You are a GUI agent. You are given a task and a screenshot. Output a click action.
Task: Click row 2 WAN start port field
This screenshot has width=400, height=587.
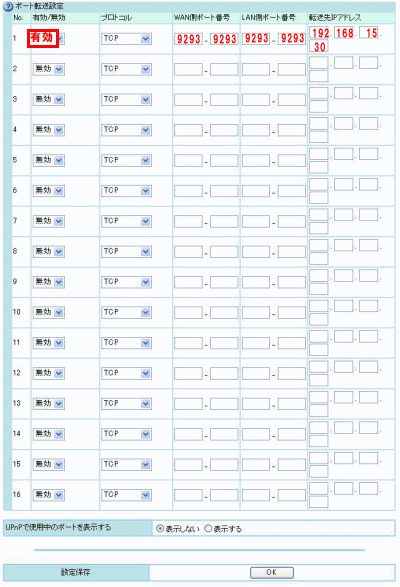[188, 70]
